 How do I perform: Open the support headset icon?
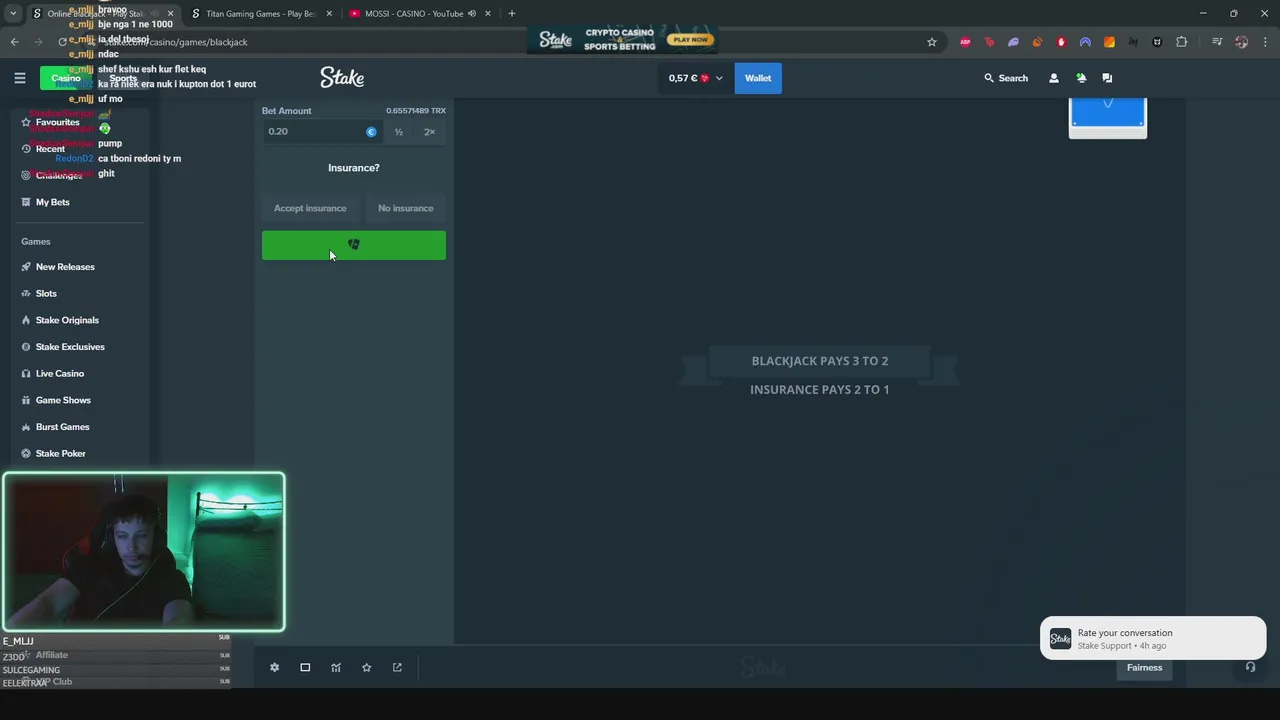tap(1250, 667)
